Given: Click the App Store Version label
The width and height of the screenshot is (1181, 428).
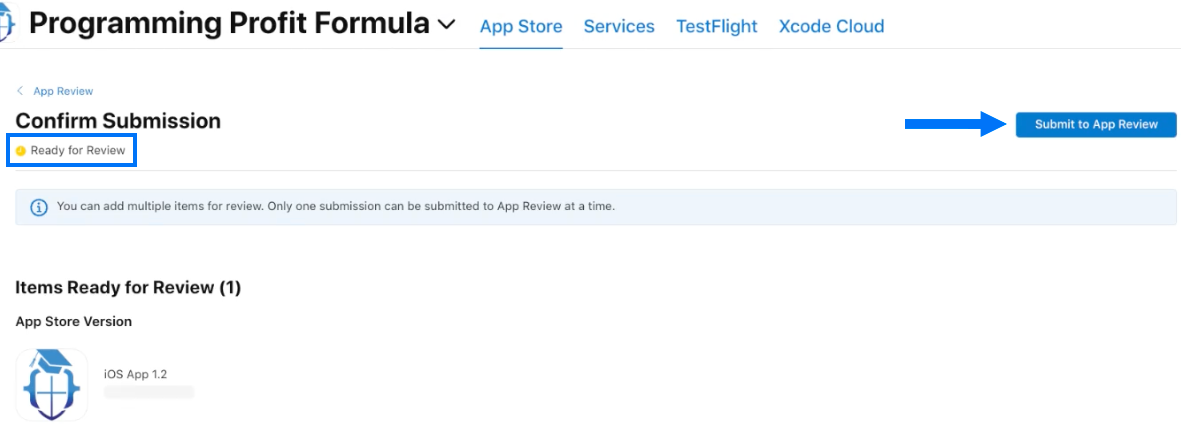Looking at the screenshot, I should click(74, 322).
